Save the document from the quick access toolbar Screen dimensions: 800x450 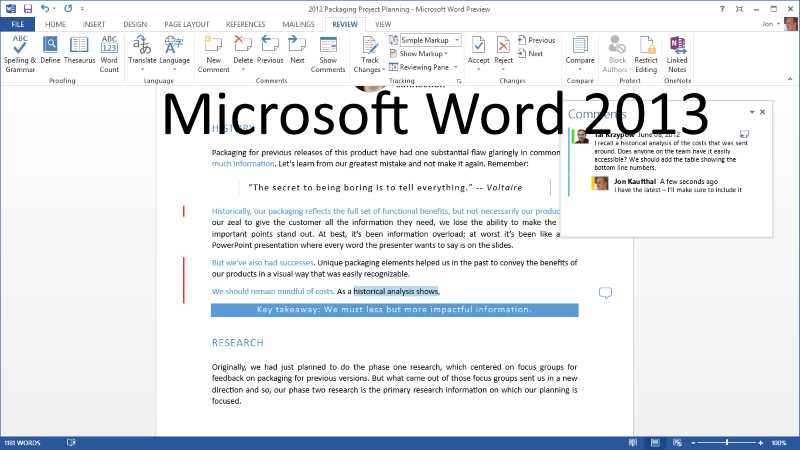[27, 8]
